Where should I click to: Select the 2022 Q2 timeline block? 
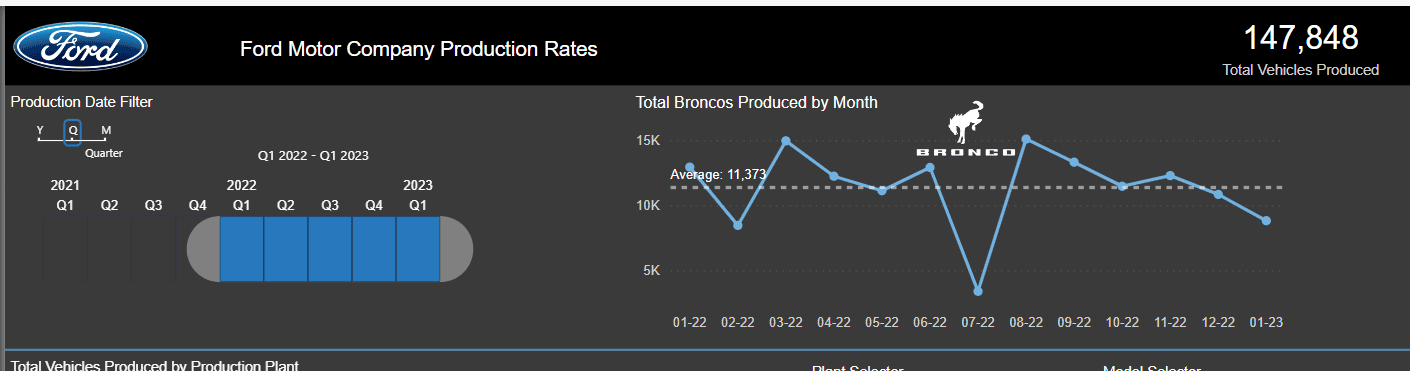click(285, 249)
